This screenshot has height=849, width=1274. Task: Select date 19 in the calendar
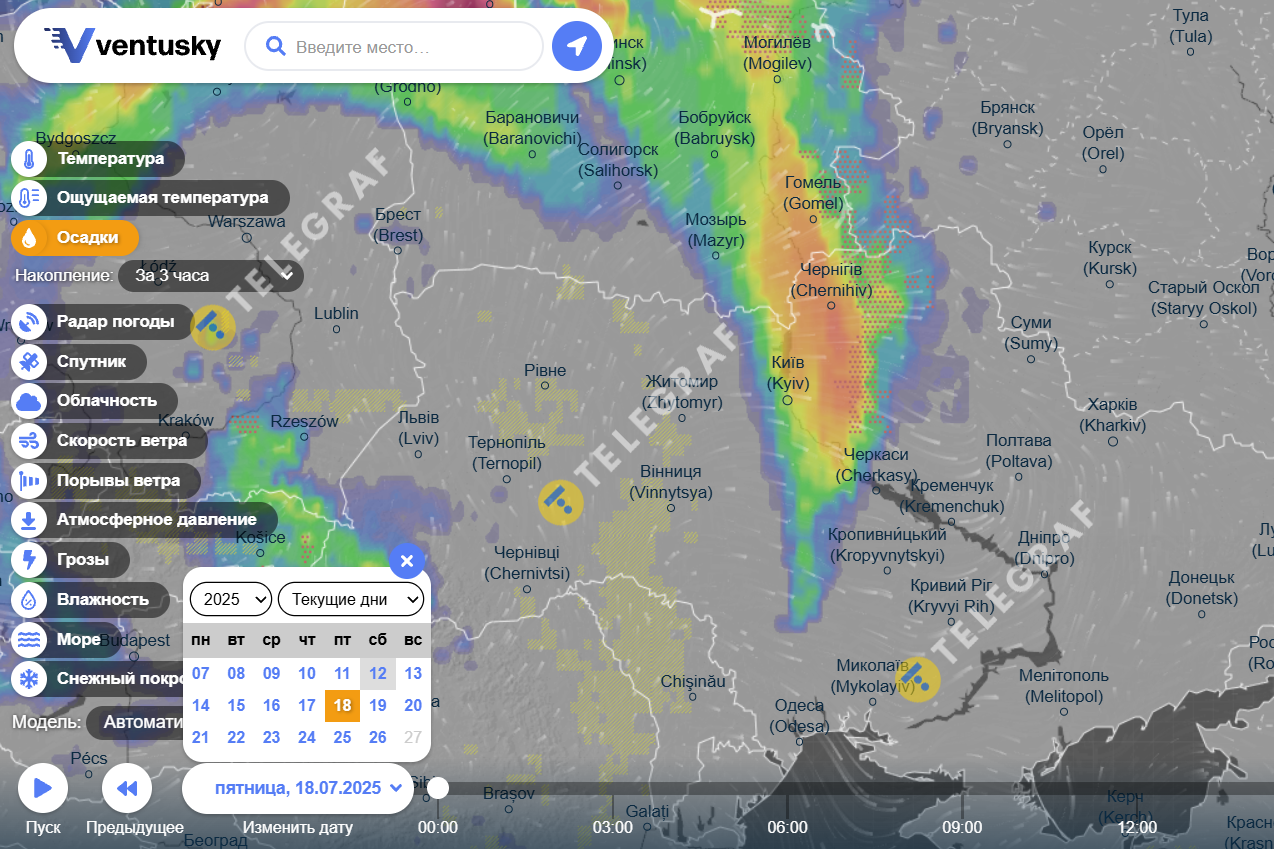click(x=378, y=705)
